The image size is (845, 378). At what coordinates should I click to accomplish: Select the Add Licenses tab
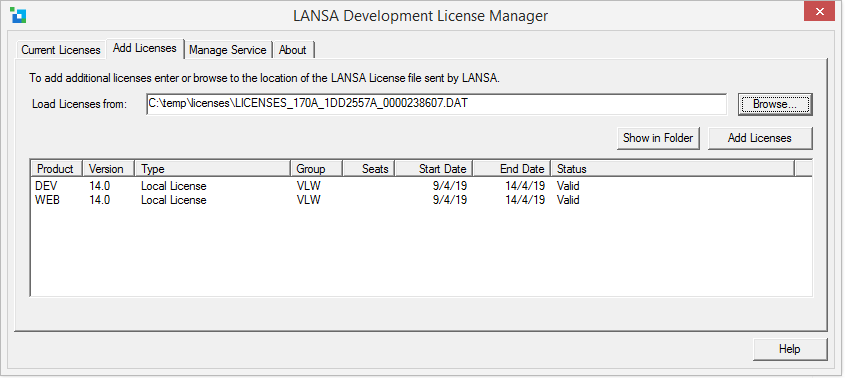point(144,48)
